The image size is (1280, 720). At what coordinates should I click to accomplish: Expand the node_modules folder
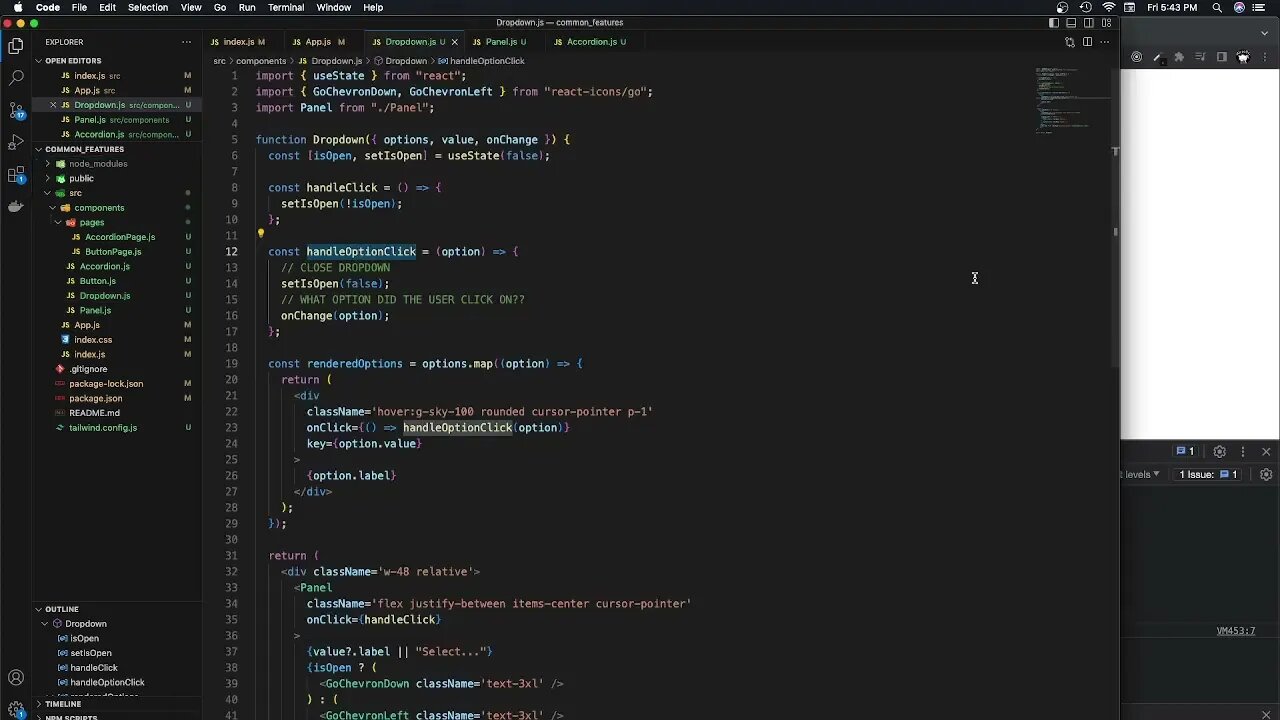(48, 164)
